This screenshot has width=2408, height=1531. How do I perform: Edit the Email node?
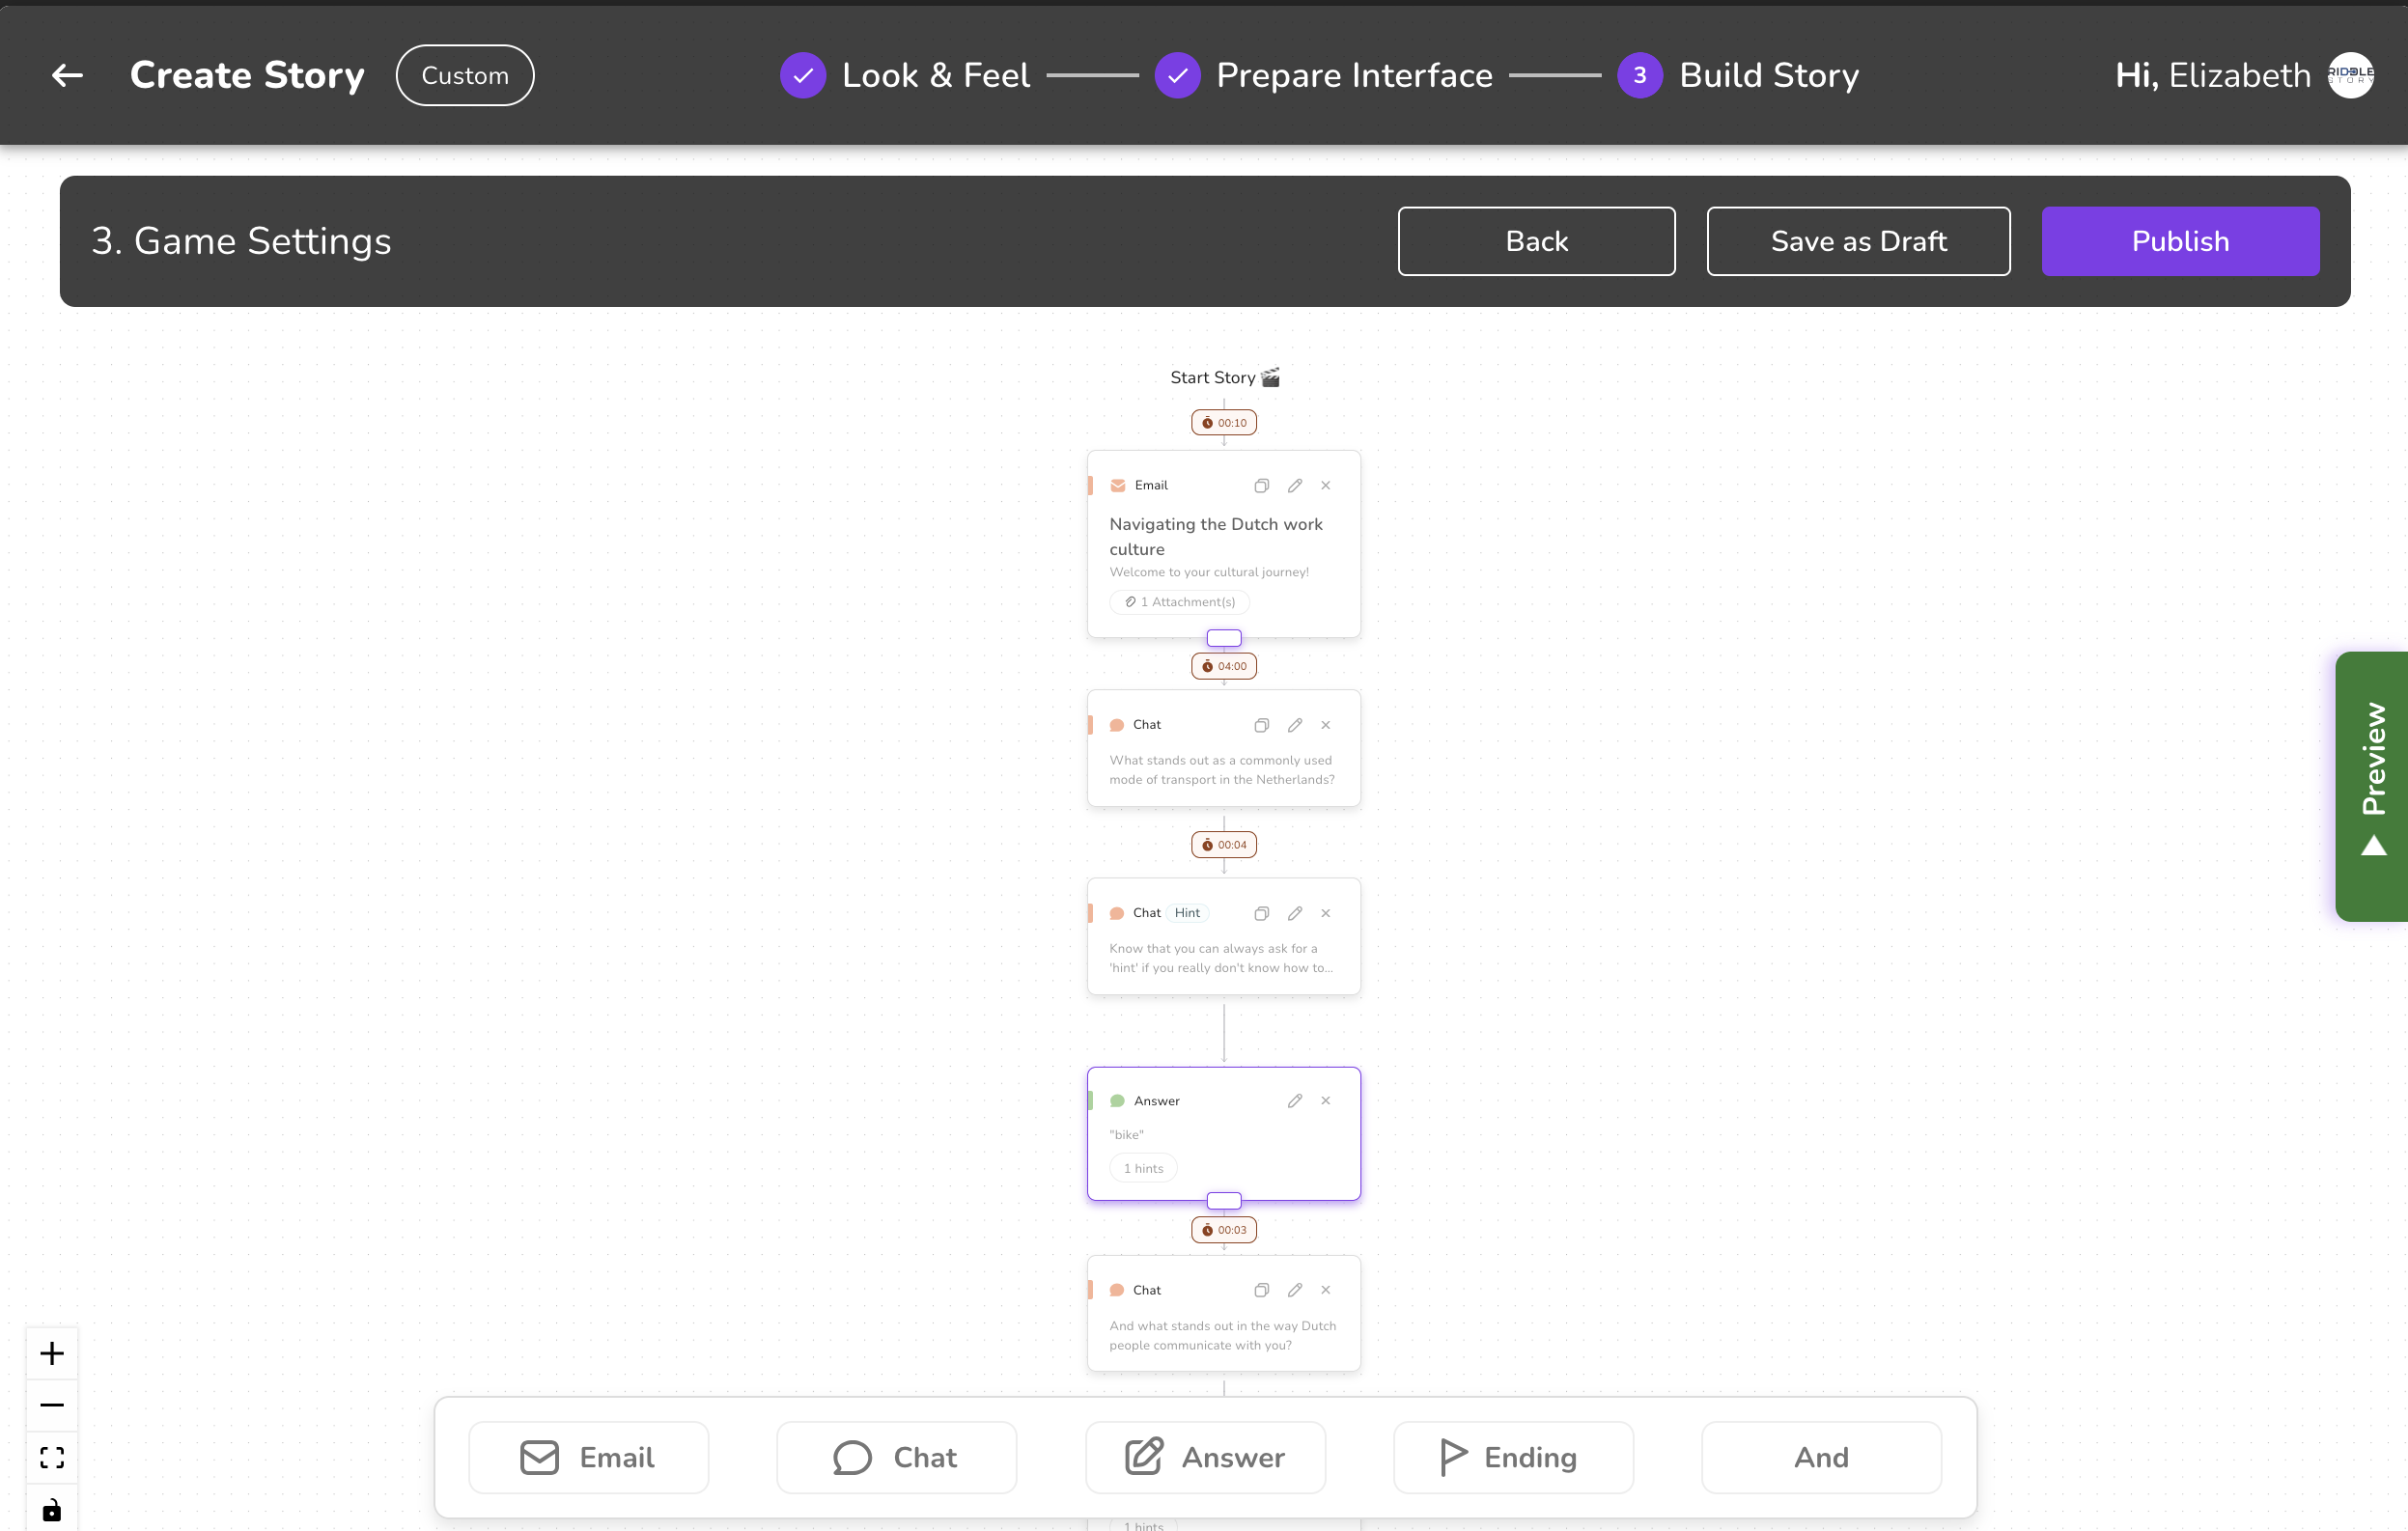pyautogui.click(x=1295, y=486)
